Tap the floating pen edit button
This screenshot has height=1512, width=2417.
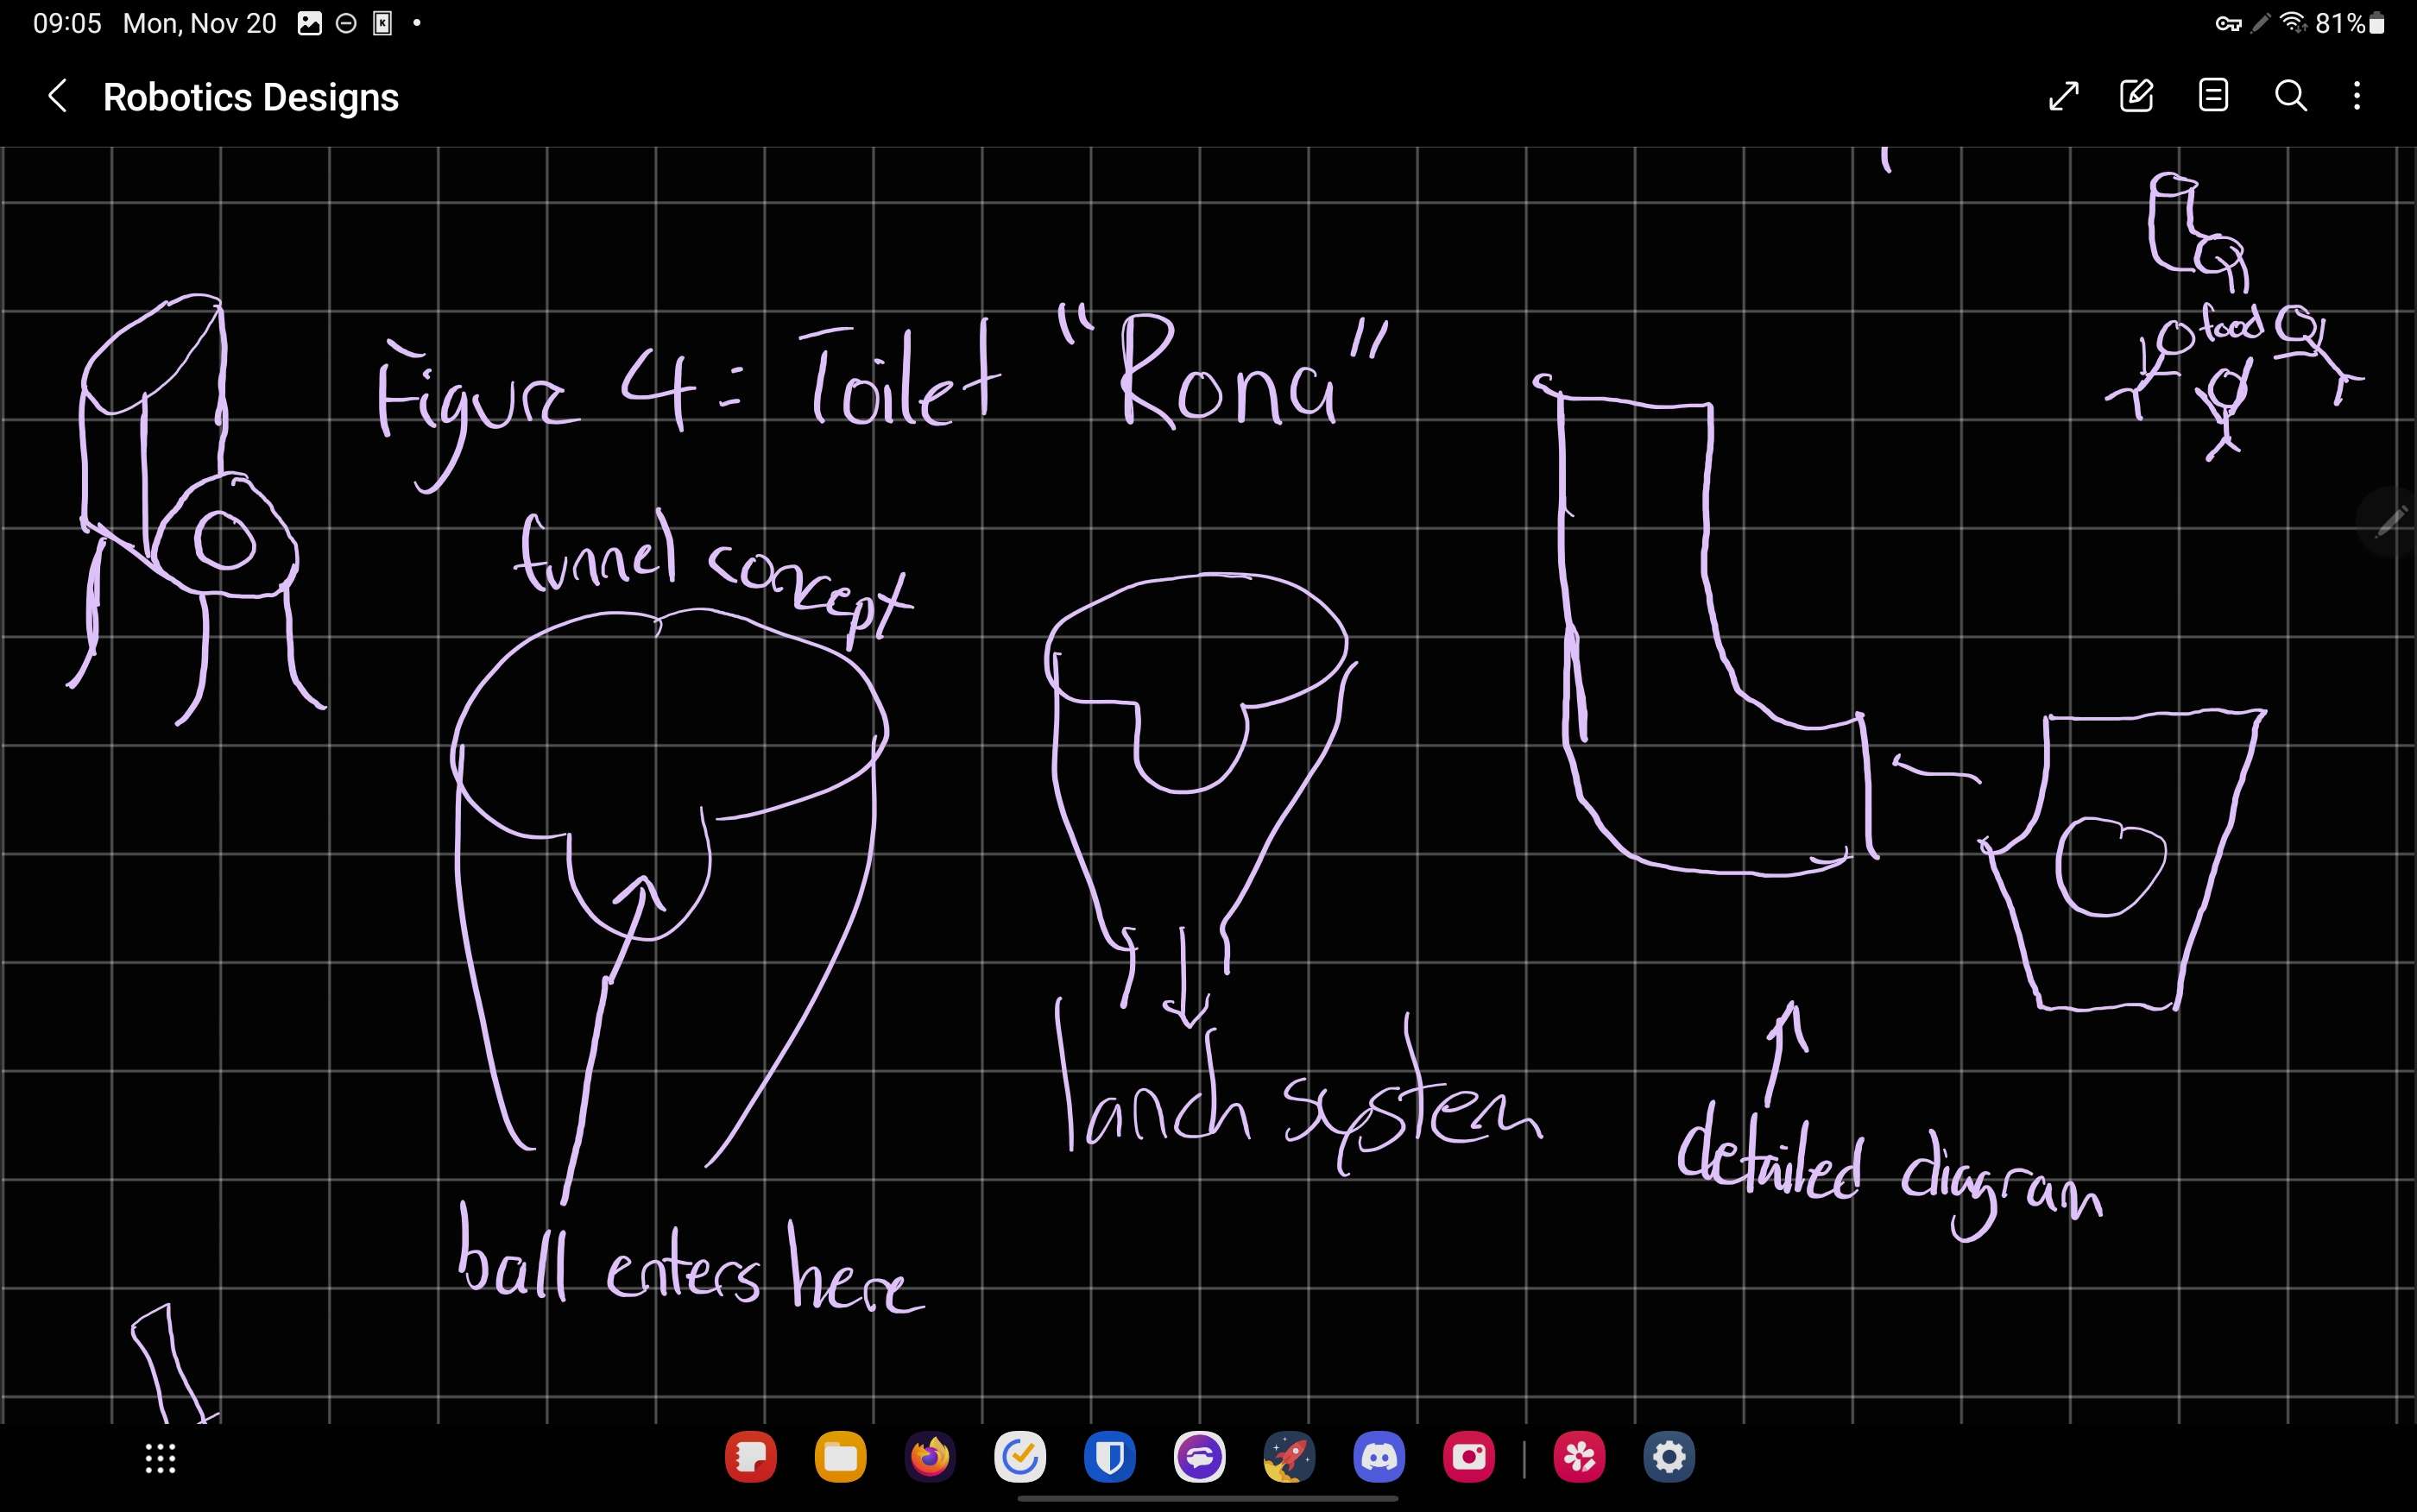tap(2390, 521)
